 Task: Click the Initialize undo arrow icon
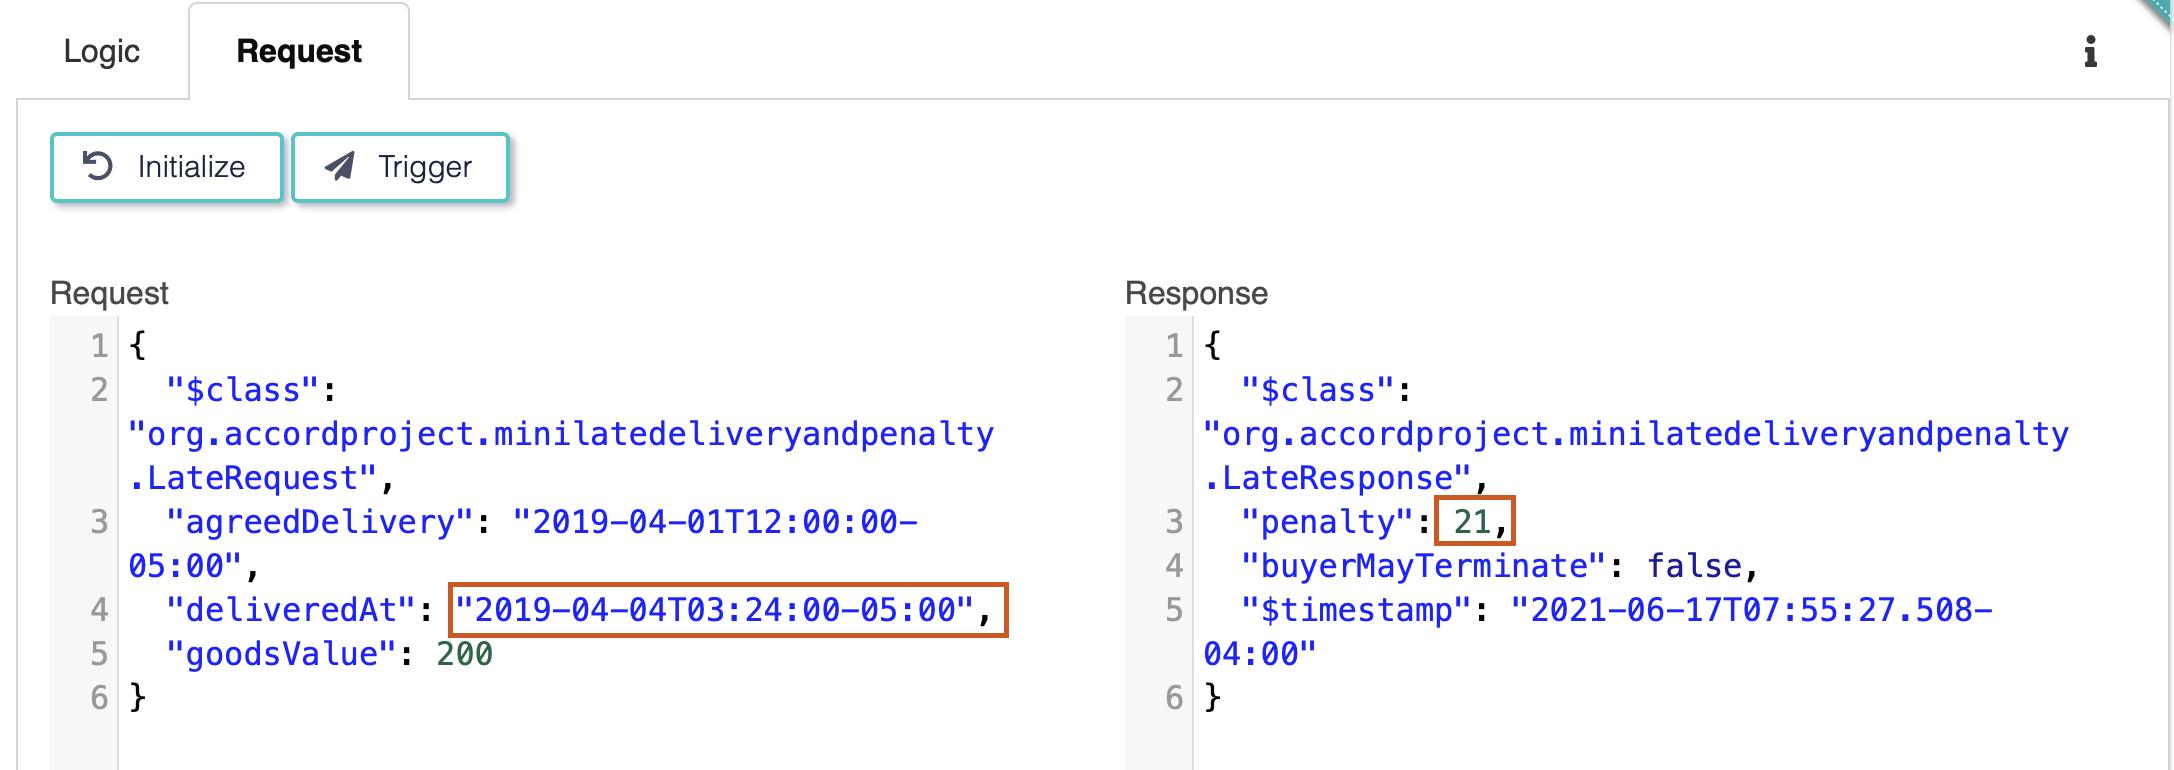[98, 166]
